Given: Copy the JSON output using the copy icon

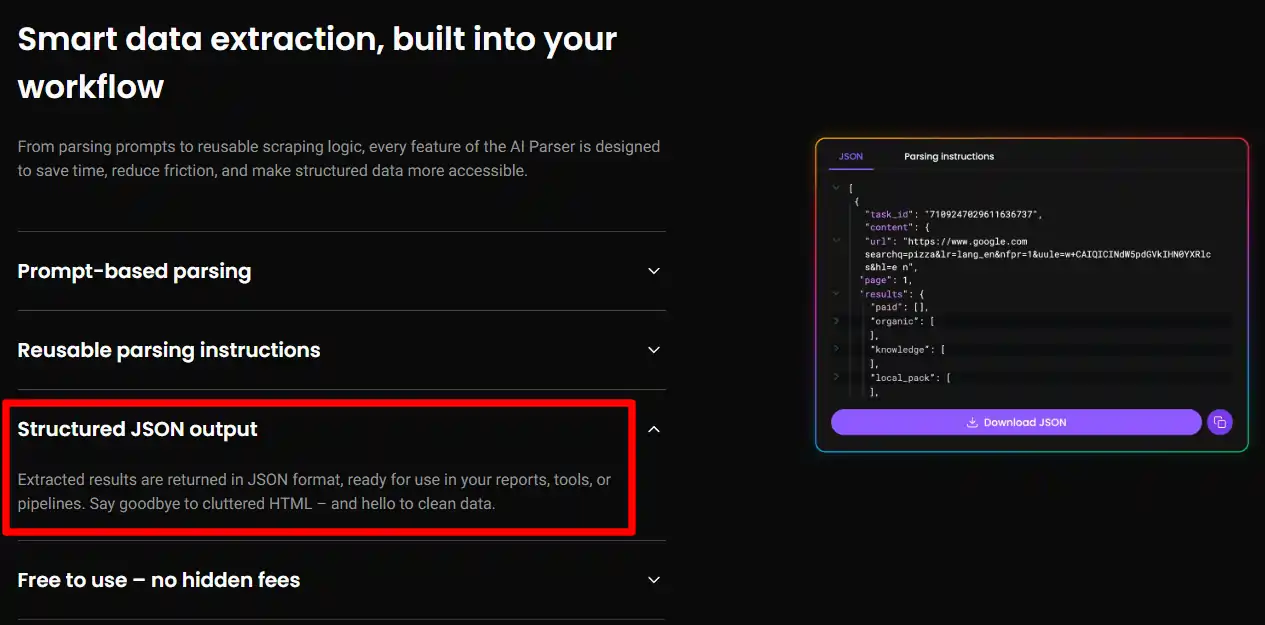Looking at the screenshot, I should coord(1220,422).
